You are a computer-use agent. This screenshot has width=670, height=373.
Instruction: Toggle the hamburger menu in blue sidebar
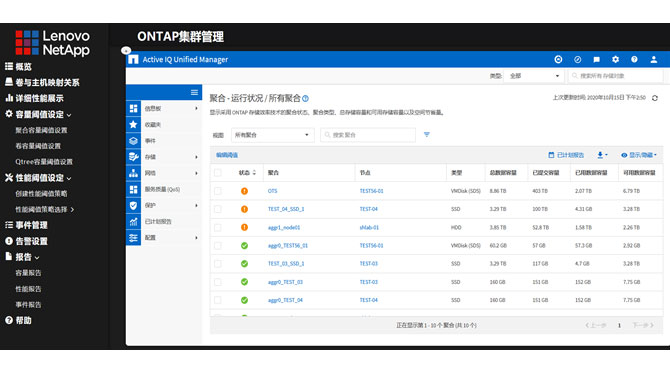(x=194, y=92)
